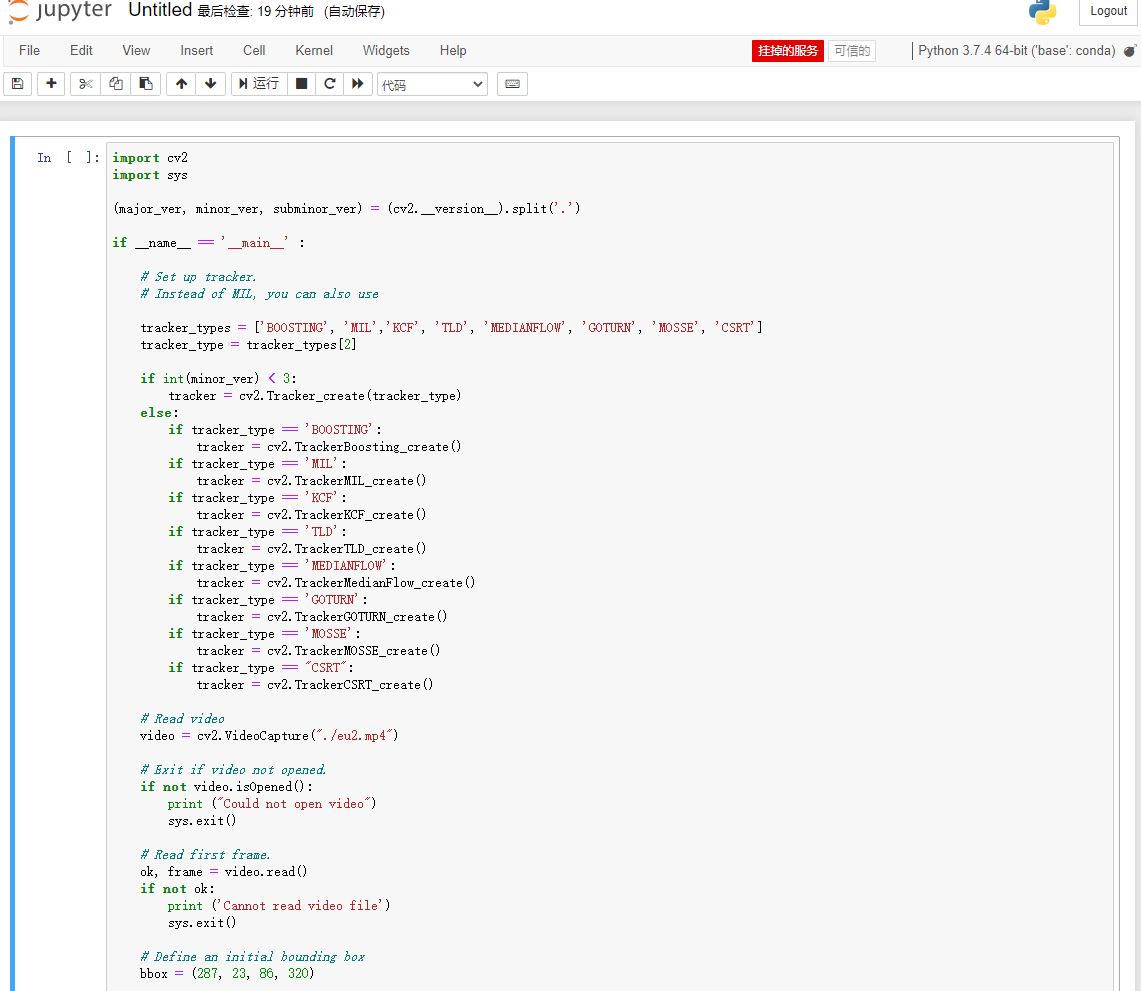Restart the kernel with circular arrow
Screen dimensions: 1141x991
329,84
